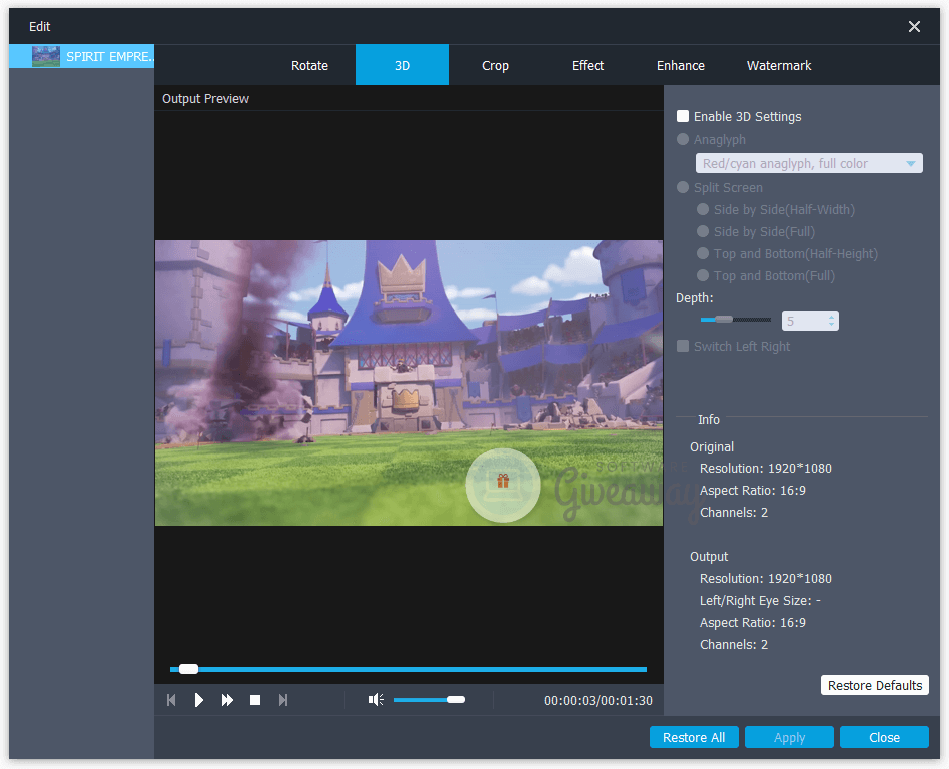Select Side by Side(Full) option
This screenshot has width=949, height=769.
coord(703,231)
